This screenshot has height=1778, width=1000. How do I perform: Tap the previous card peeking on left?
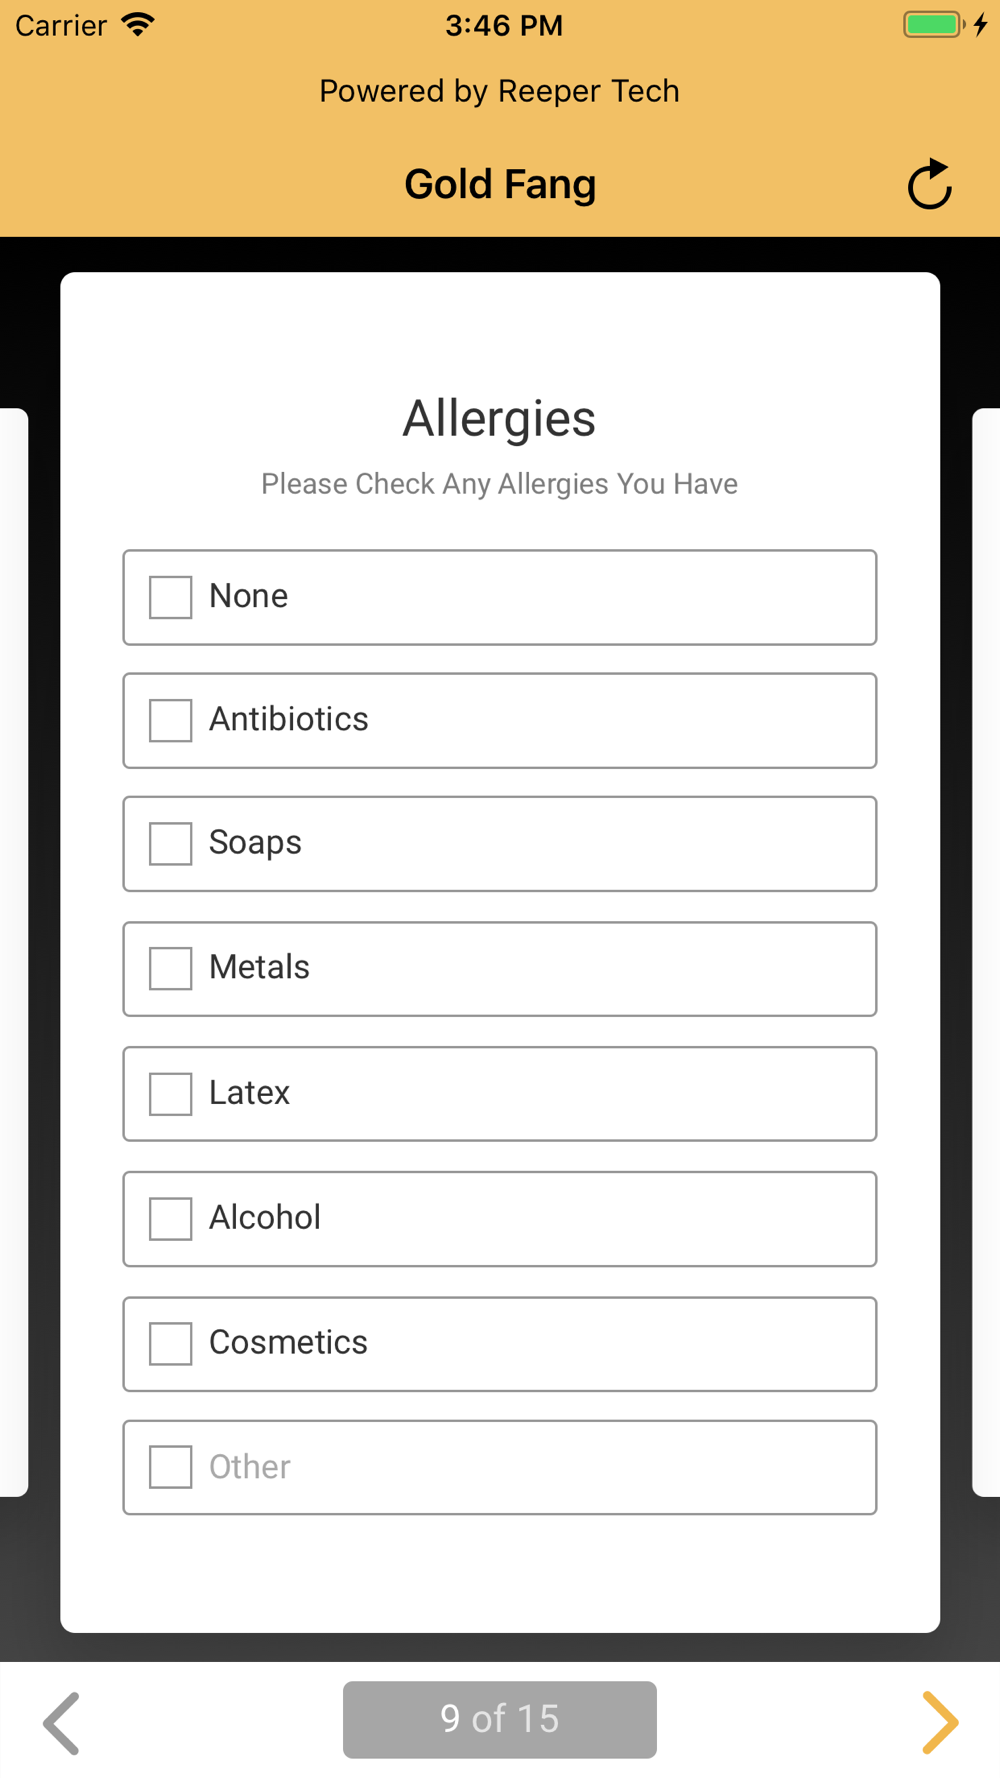coord(14,951)
